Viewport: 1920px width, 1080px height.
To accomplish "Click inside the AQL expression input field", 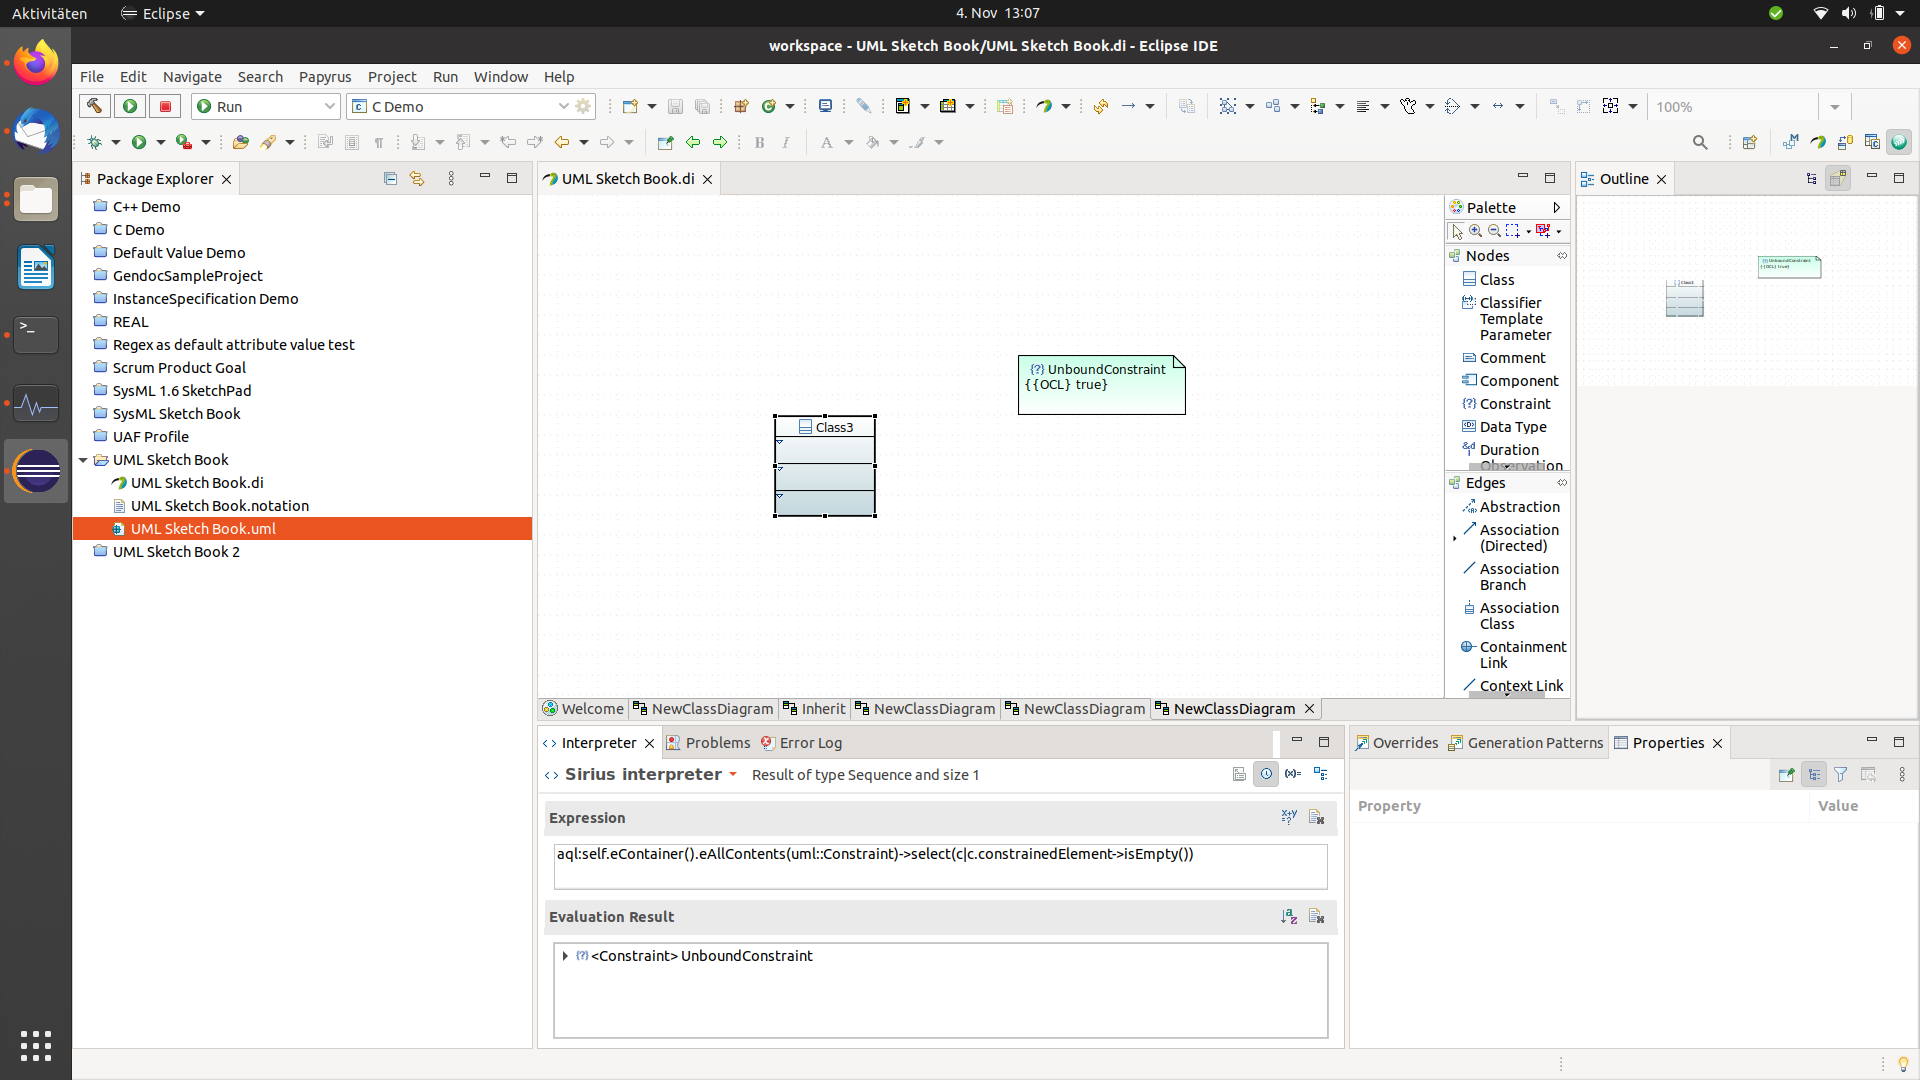I will pyautogui.click(x=940, y=866).
